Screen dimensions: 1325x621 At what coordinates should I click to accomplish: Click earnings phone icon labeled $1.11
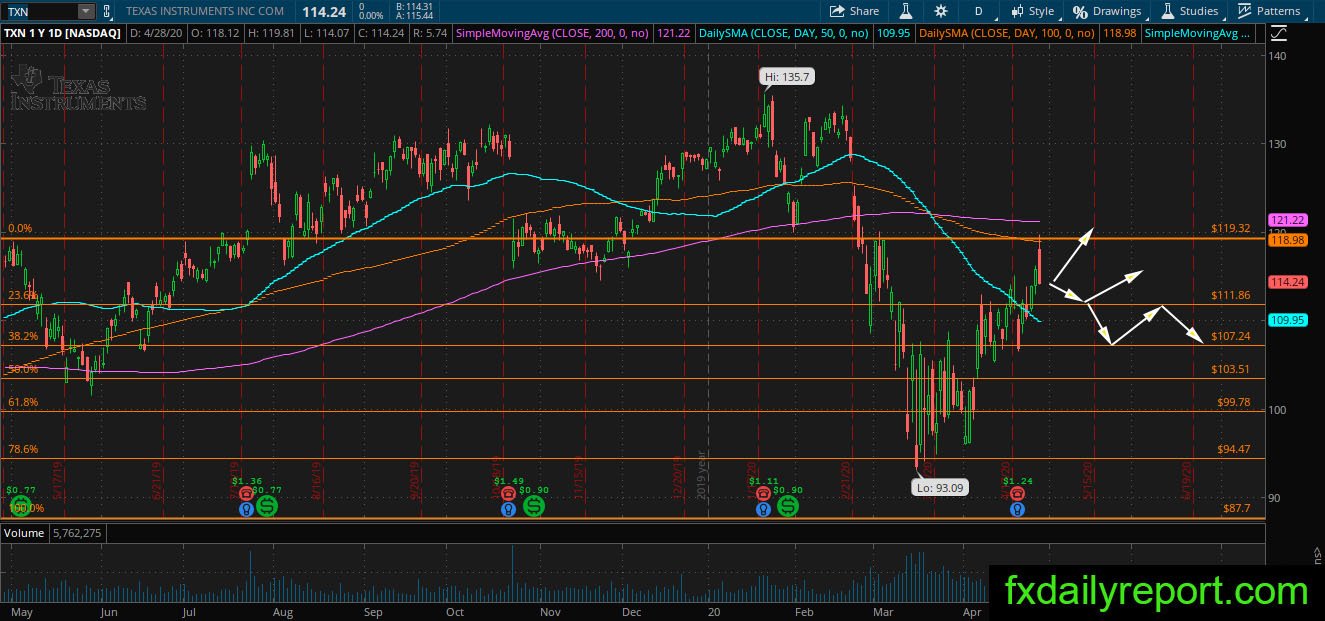[x=763, y=494]
